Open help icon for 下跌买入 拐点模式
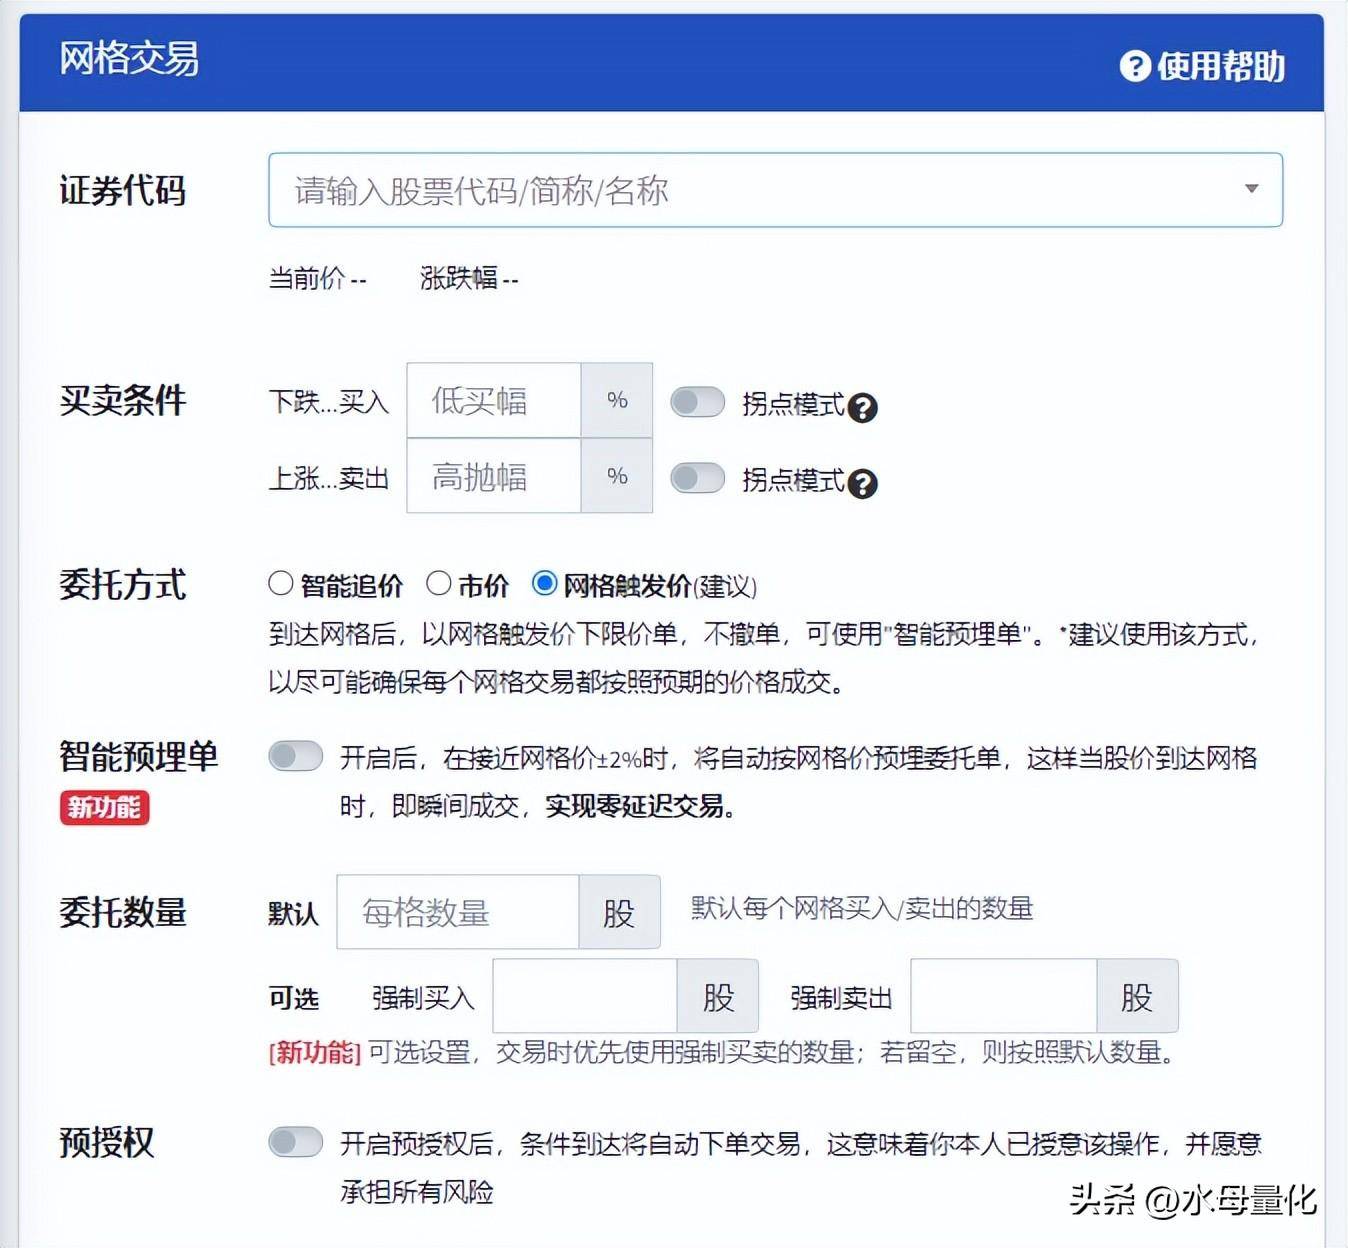This screenshot has width=1348, height=1248. (x=862, y=407)
